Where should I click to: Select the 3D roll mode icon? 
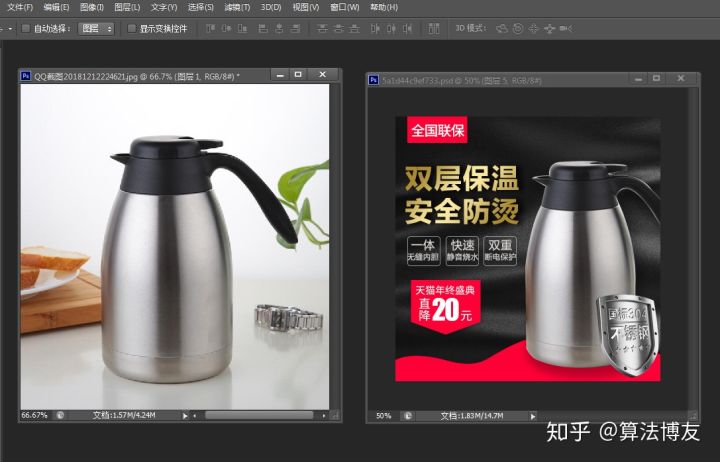pos(518,28)
